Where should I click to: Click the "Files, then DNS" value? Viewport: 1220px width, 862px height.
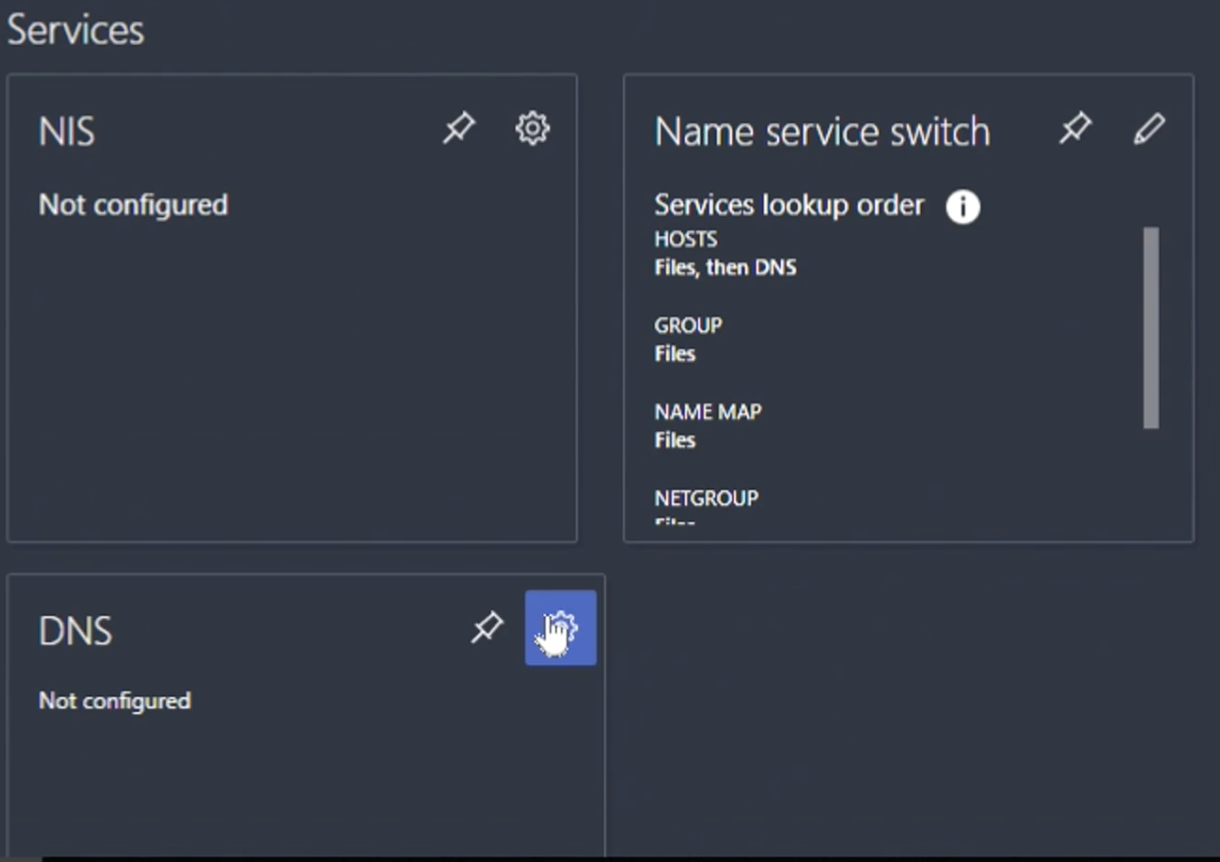coord(725,267)
